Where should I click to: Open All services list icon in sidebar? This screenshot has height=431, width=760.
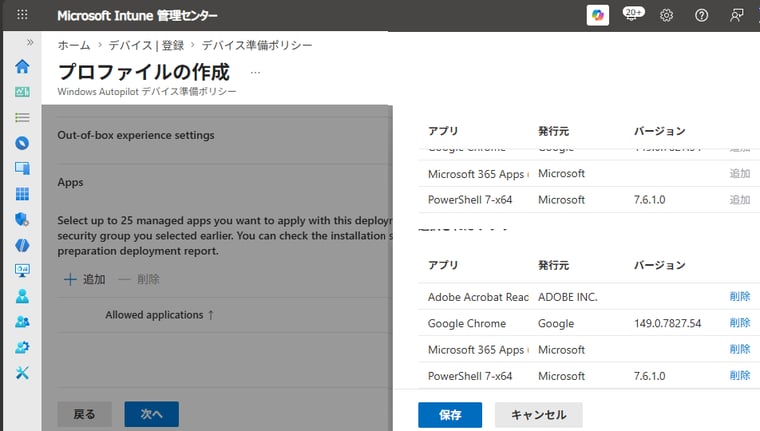pos(22,117)
